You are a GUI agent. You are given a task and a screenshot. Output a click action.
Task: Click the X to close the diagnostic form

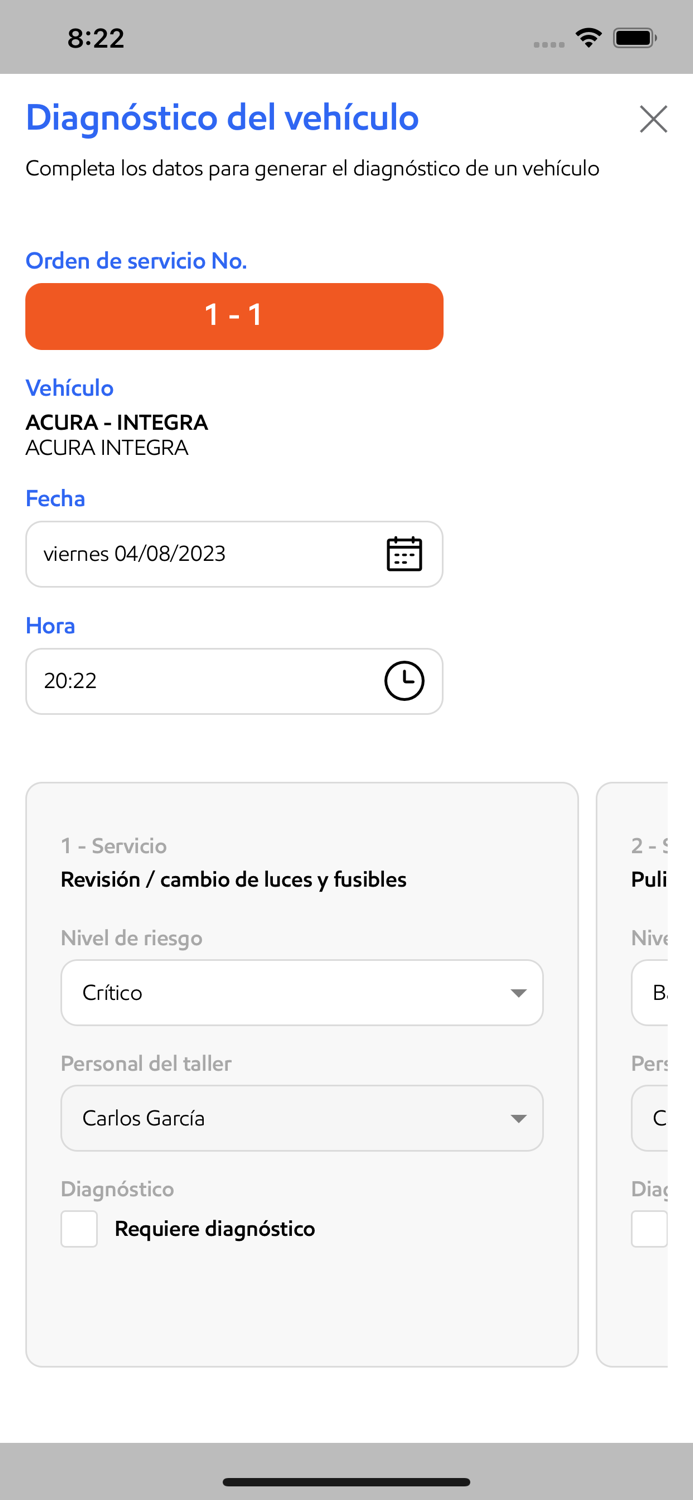653,119
